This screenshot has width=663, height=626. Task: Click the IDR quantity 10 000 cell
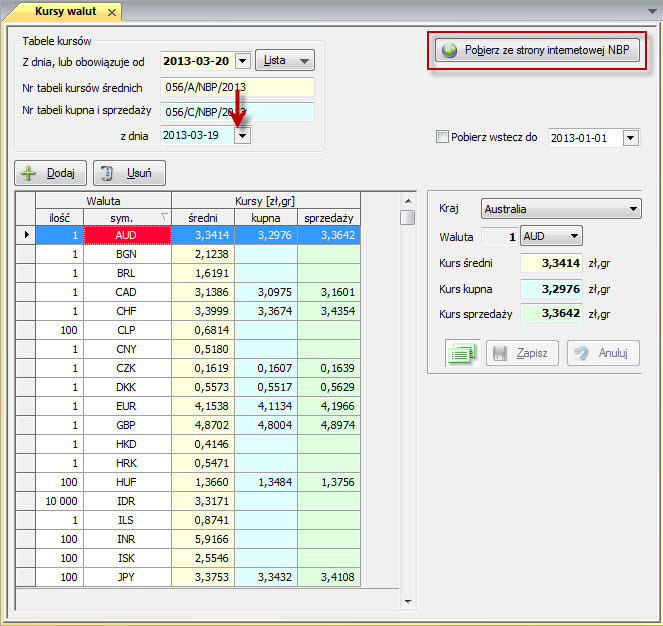coord(60,501)
